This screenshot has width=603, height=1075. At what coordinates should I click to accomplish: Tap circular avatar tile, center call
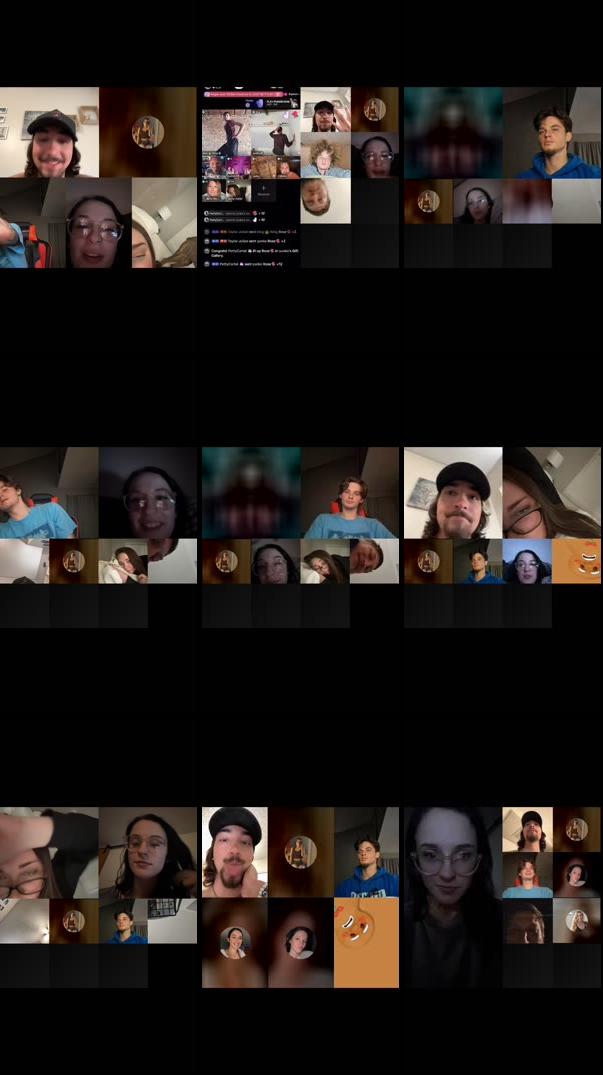pos(226,561)
